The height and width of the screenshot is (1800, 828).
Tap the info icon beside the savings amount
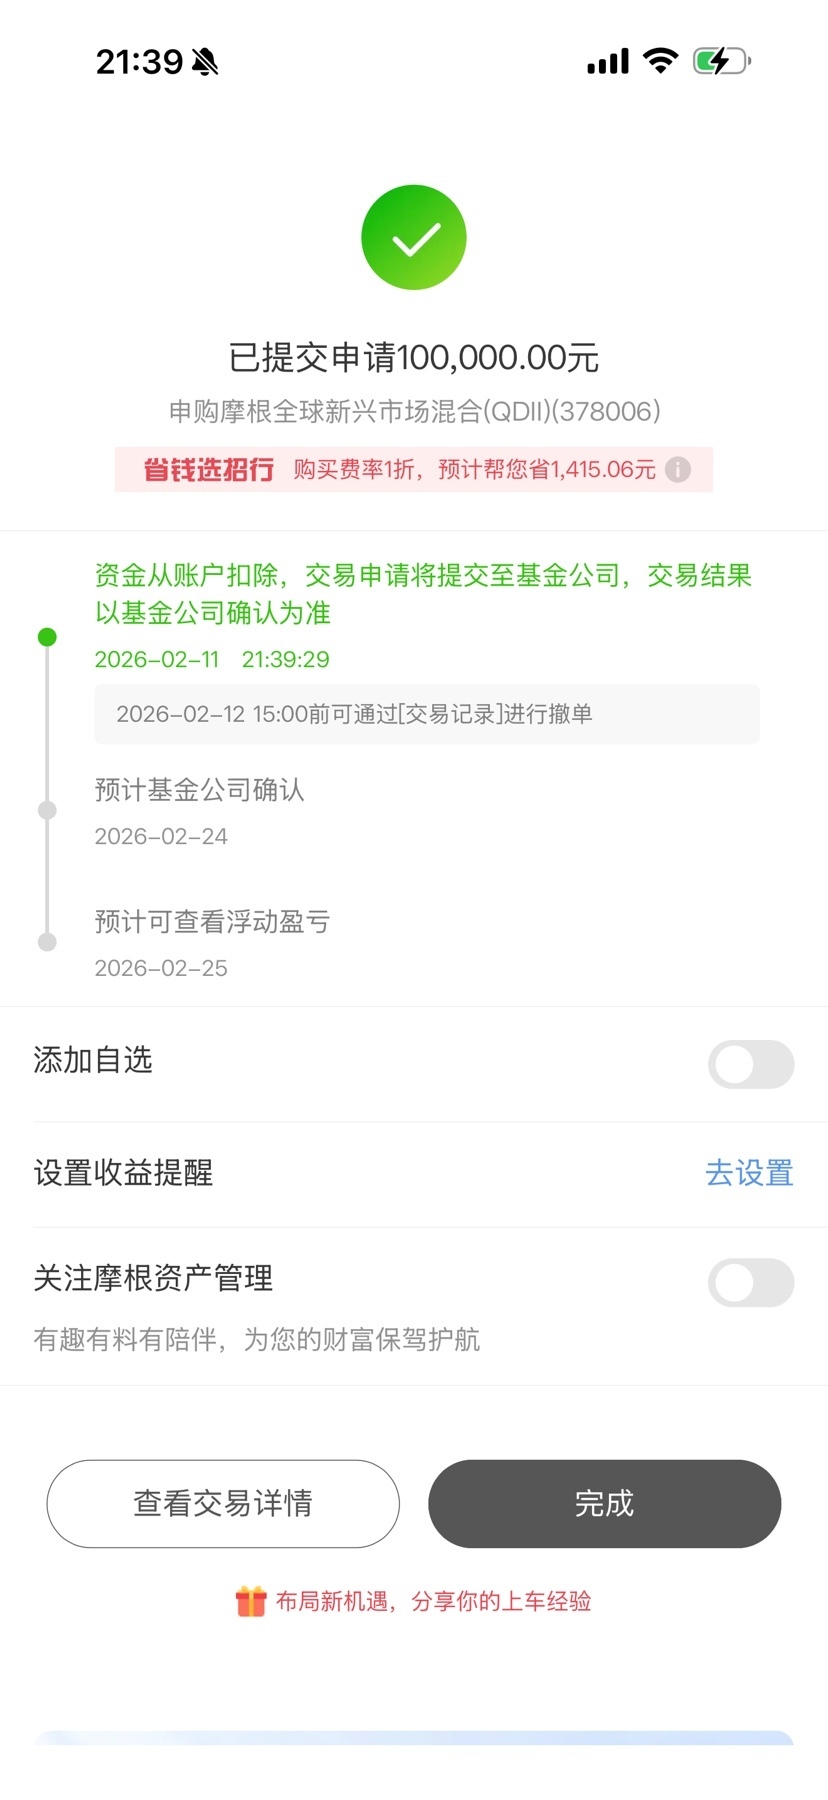tap(678, 470)
